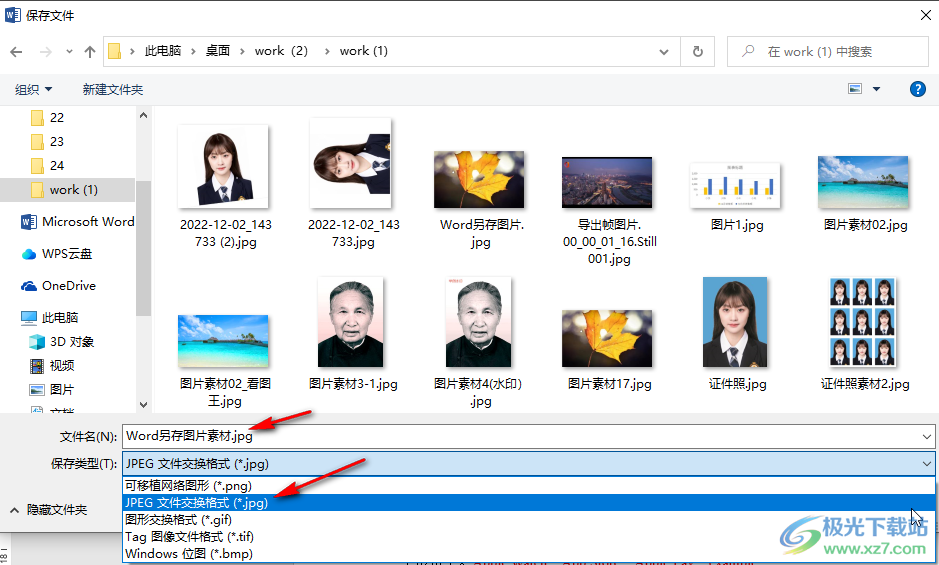Collapse folders with 隐藏文件夹
This screenshot has width=939, height=565.
(x=49, y=510)
